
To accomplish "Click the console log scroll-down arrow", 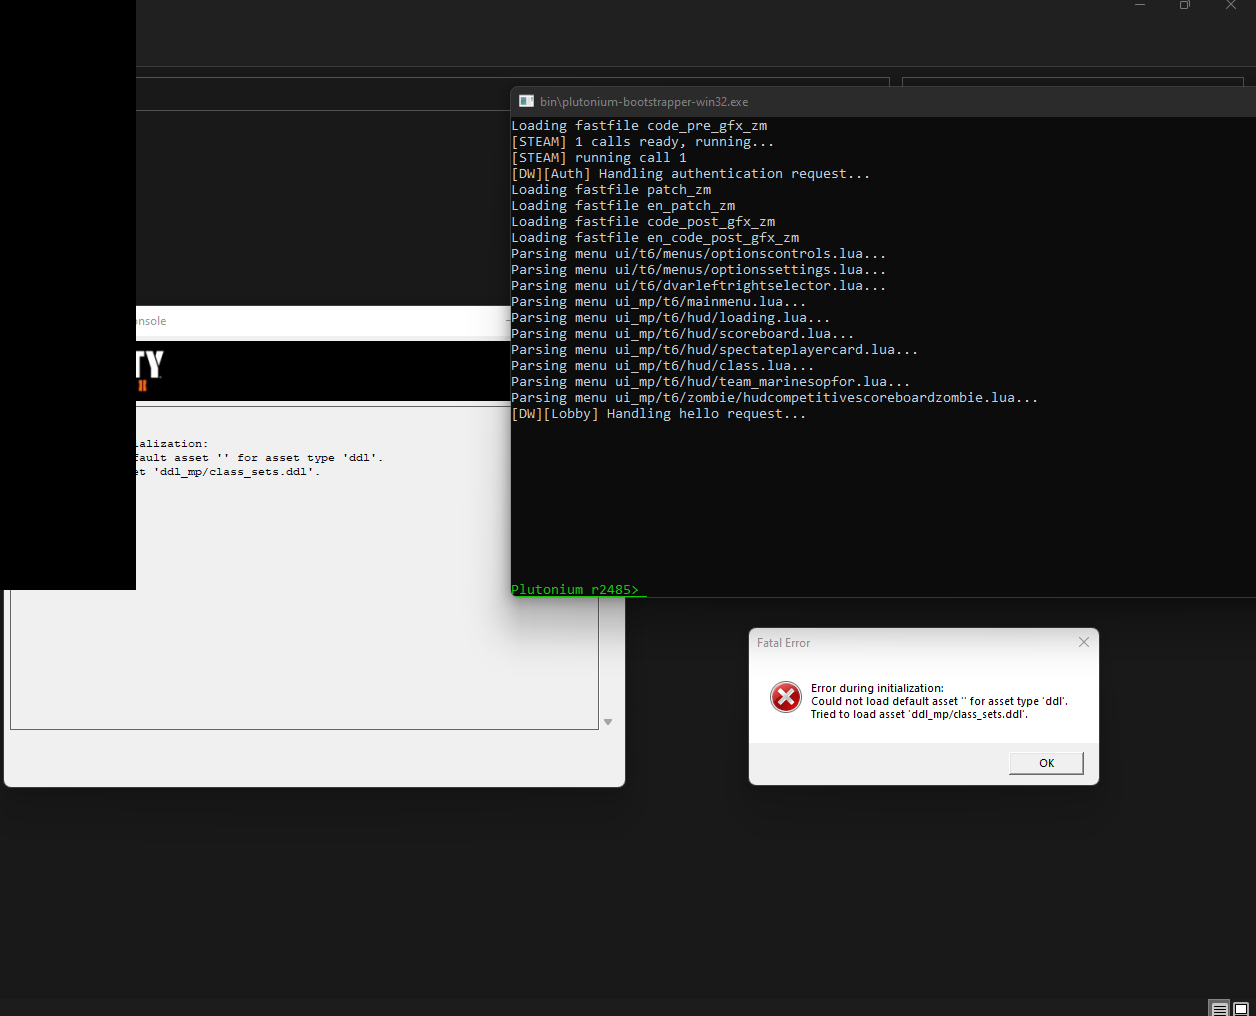I will point(608,722).
